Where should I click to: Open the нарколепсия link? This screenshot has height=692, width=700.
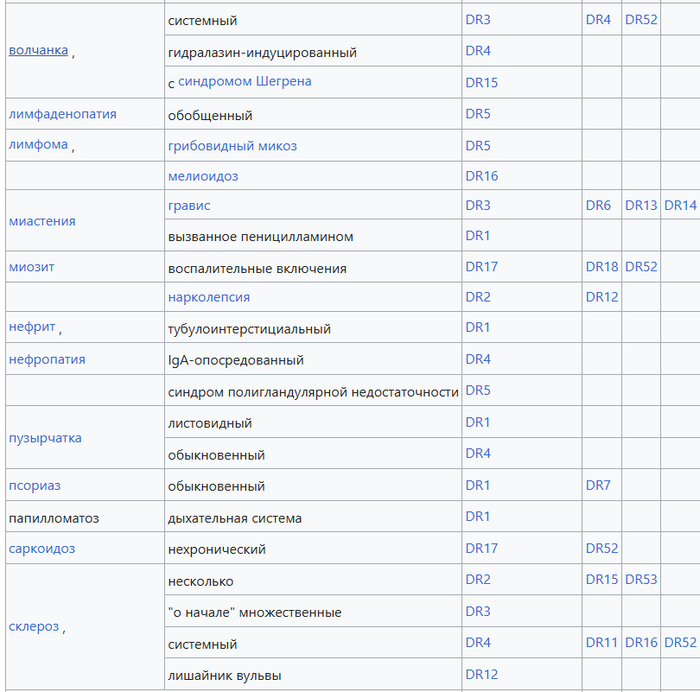pyautogui.click(x=209, y=297)
